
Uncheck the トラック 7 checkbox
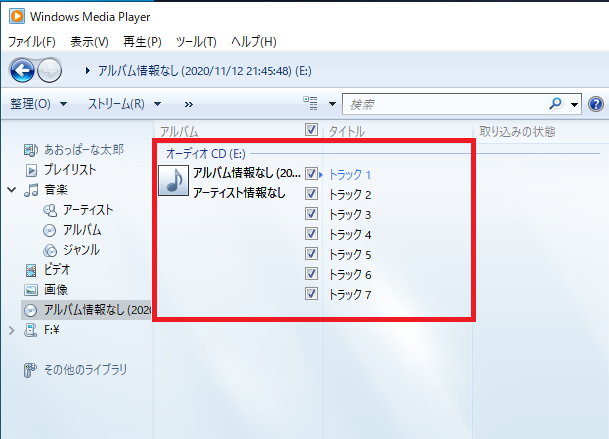311,293
